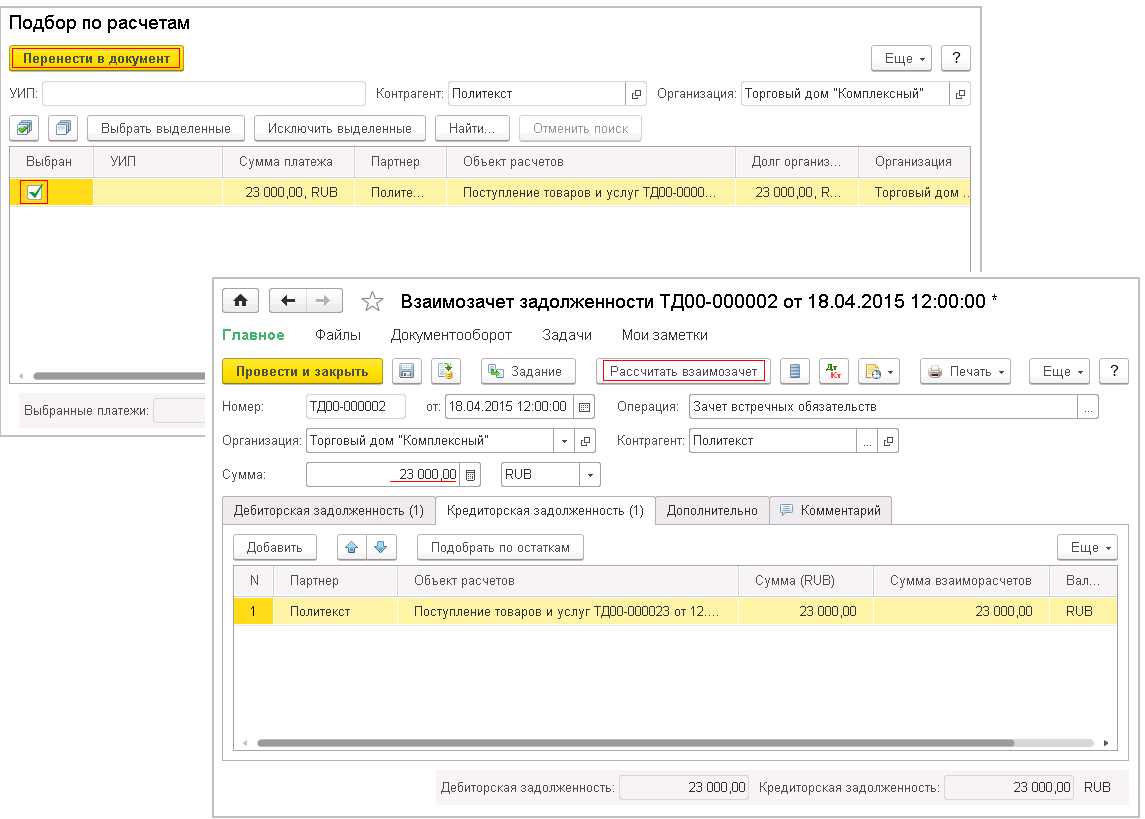The height and width of the screenshot is (819, 1145).
Task: Expand the RUB currency dropdown
Action: tap(590, 475)
